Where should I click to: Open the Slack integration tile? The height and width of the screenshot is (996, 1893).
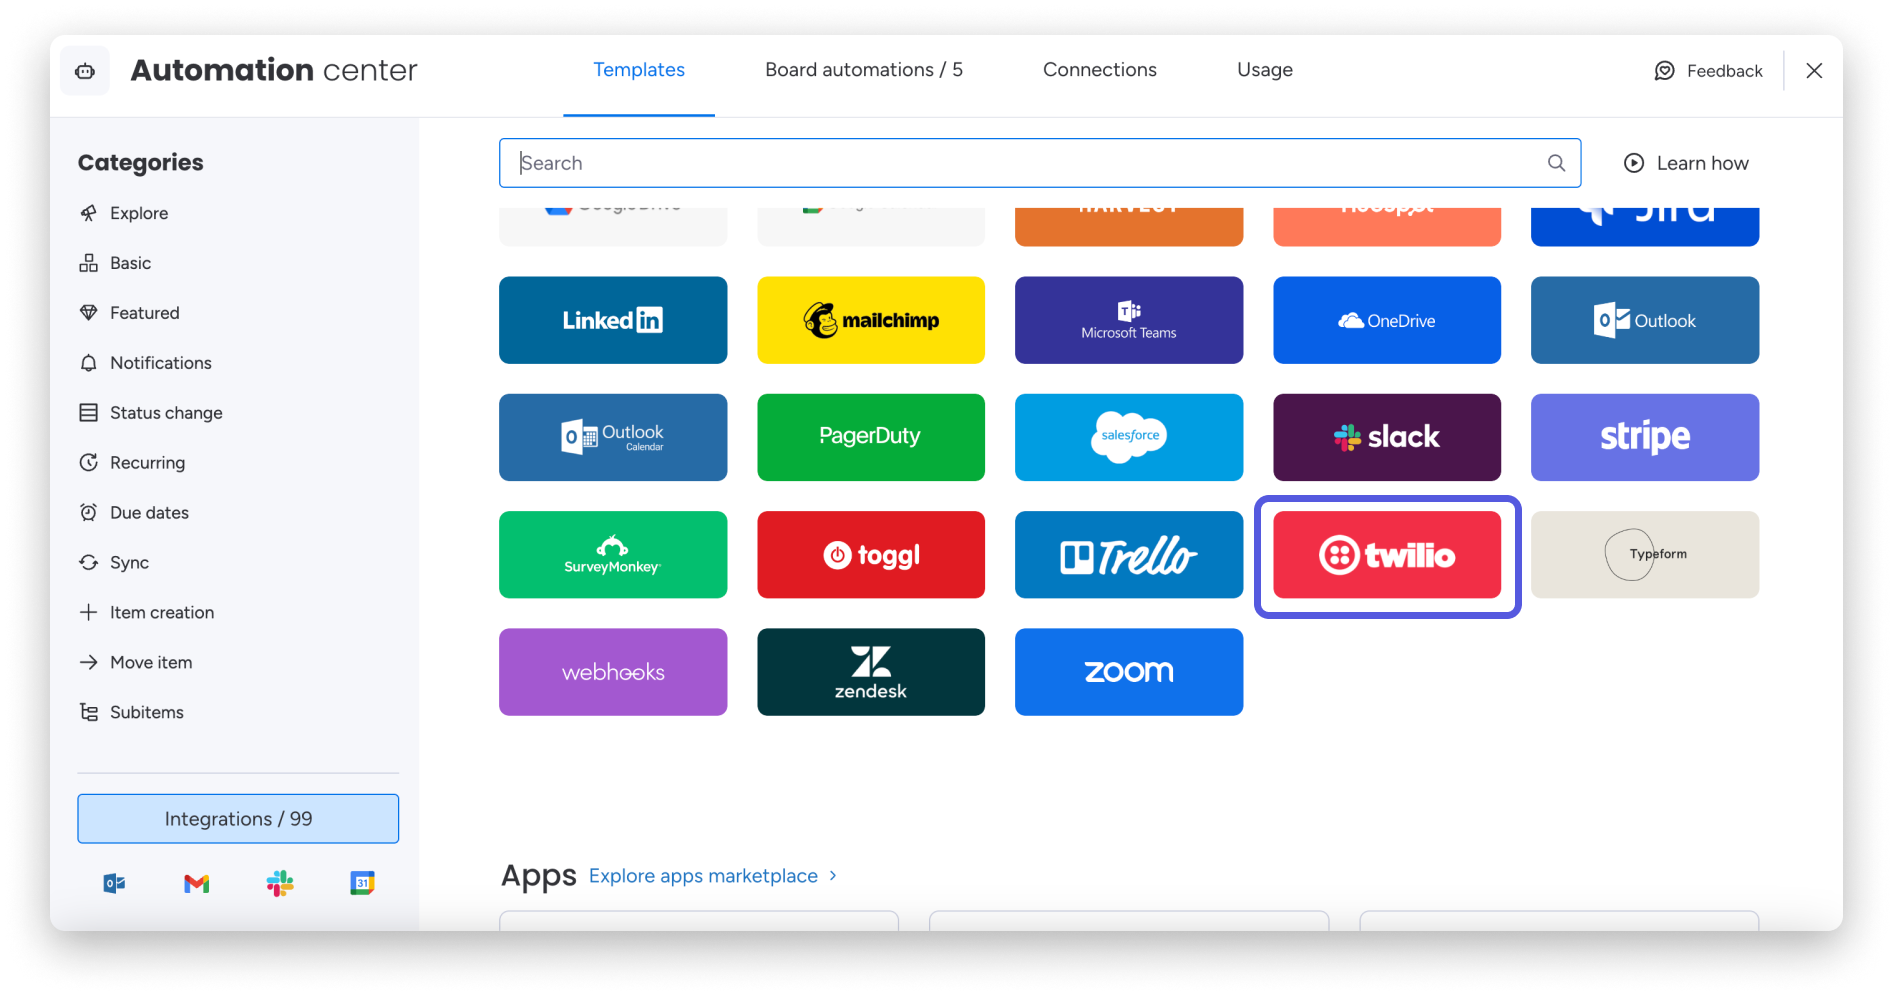coord(1387,437)
